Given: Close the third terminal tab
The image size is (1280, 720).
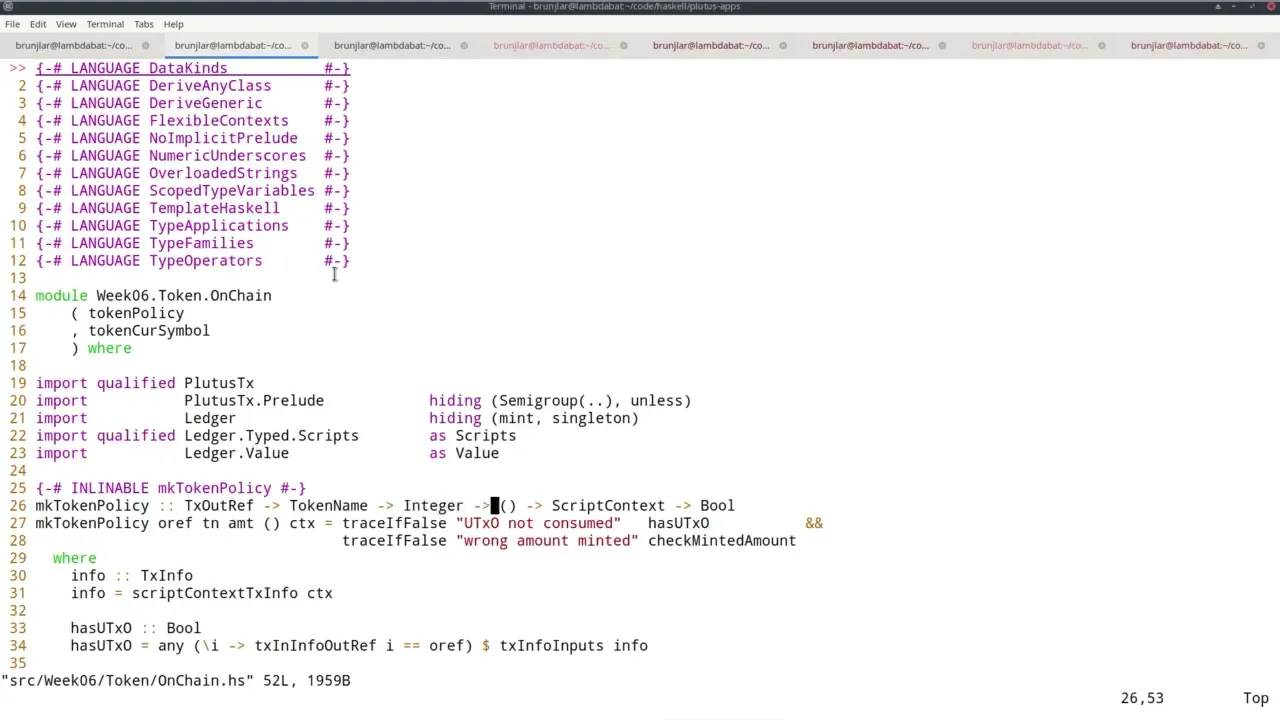Looking at the screenshot, I should (x=464, y=45).
